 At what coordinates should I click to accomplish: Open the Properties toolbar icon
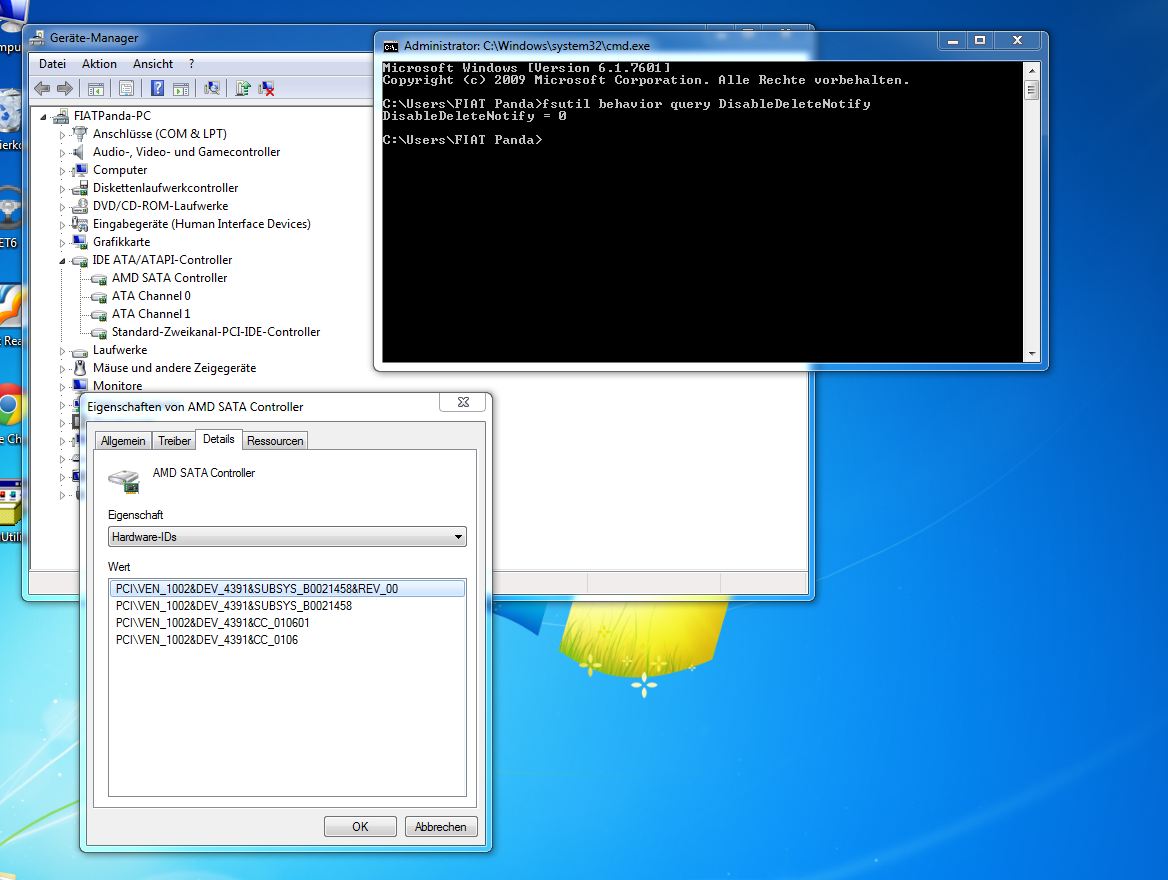pos(127,89)
